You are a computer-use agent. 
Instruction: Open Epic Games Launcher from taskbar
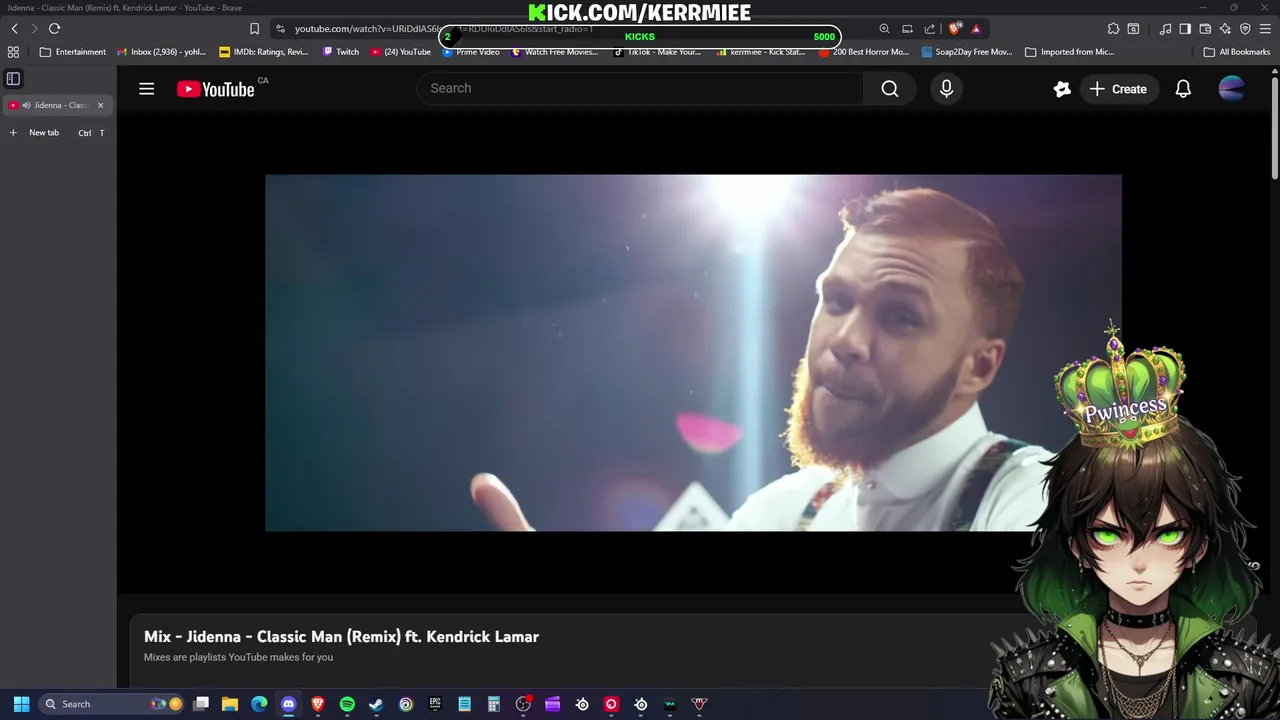(x=435, y=704)
